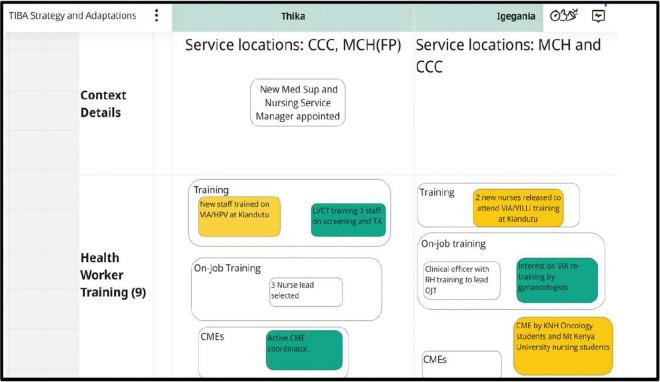Image resolution: width=660 pixels, height=382 pixels.
Task: Select the Thika column header
Action: pyautogui.click(x=293, y=16)
